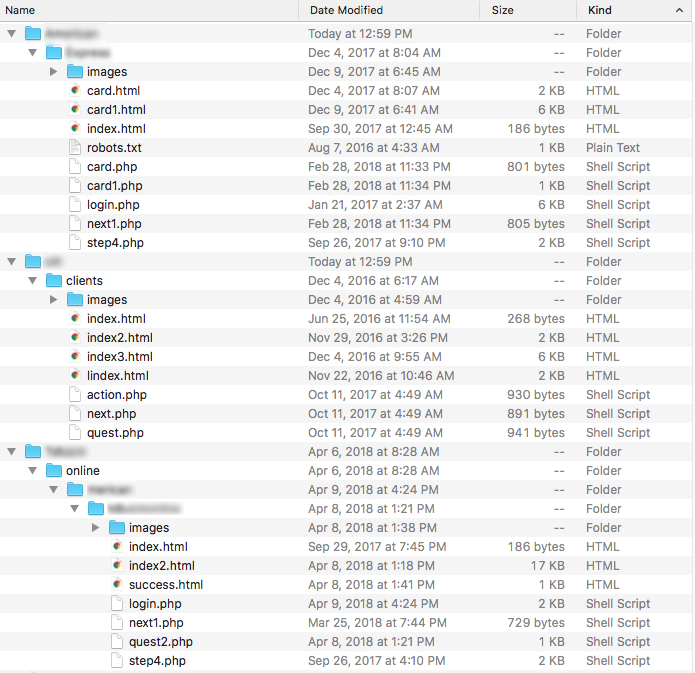Click the blue folder icon for clients
This screenshot has width=695, height=673.
point(54,281)
